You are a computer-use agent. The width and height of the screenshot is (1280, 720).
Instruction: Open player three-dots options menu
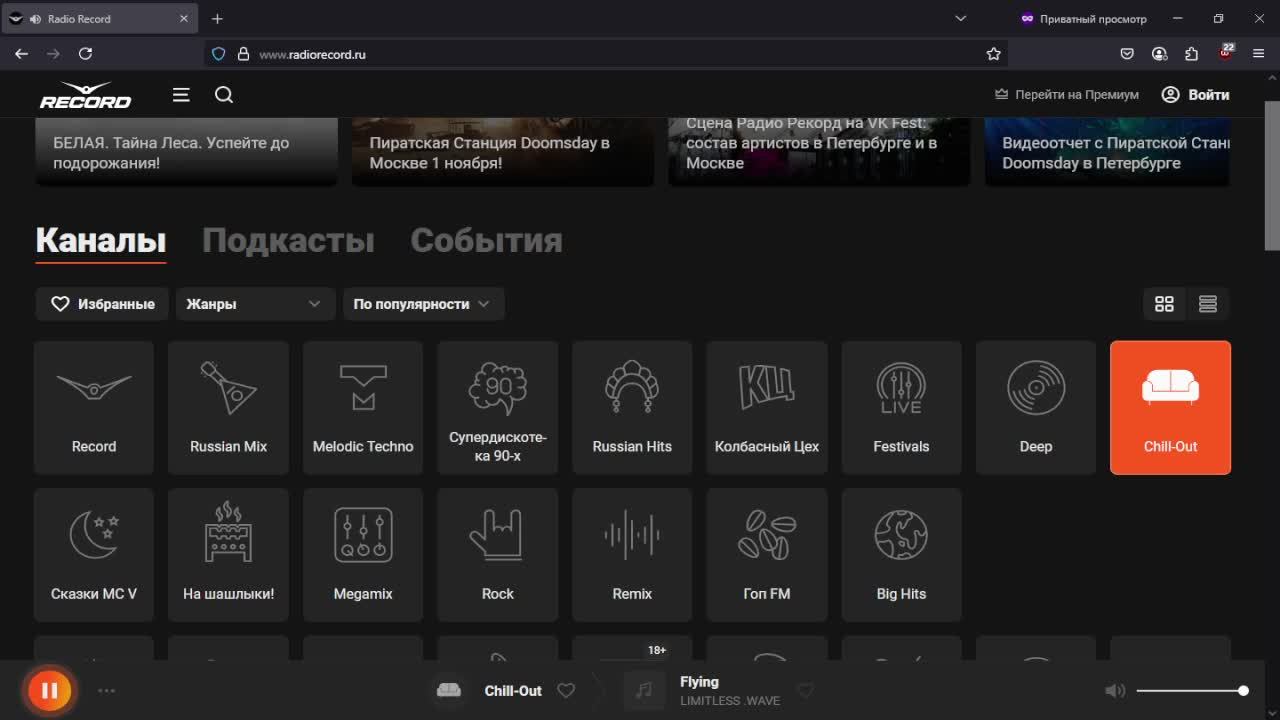click(107, 690)
